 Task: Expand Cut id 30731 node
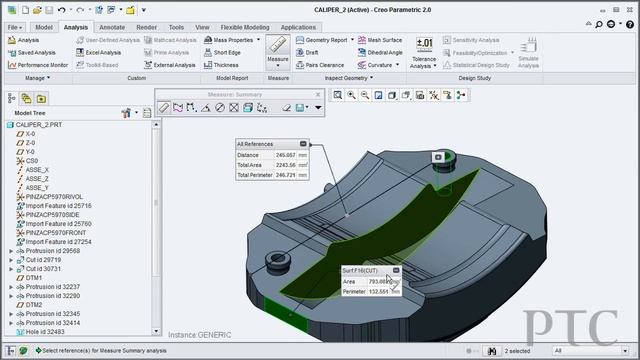pyautogui.click(x=11, y=269)
